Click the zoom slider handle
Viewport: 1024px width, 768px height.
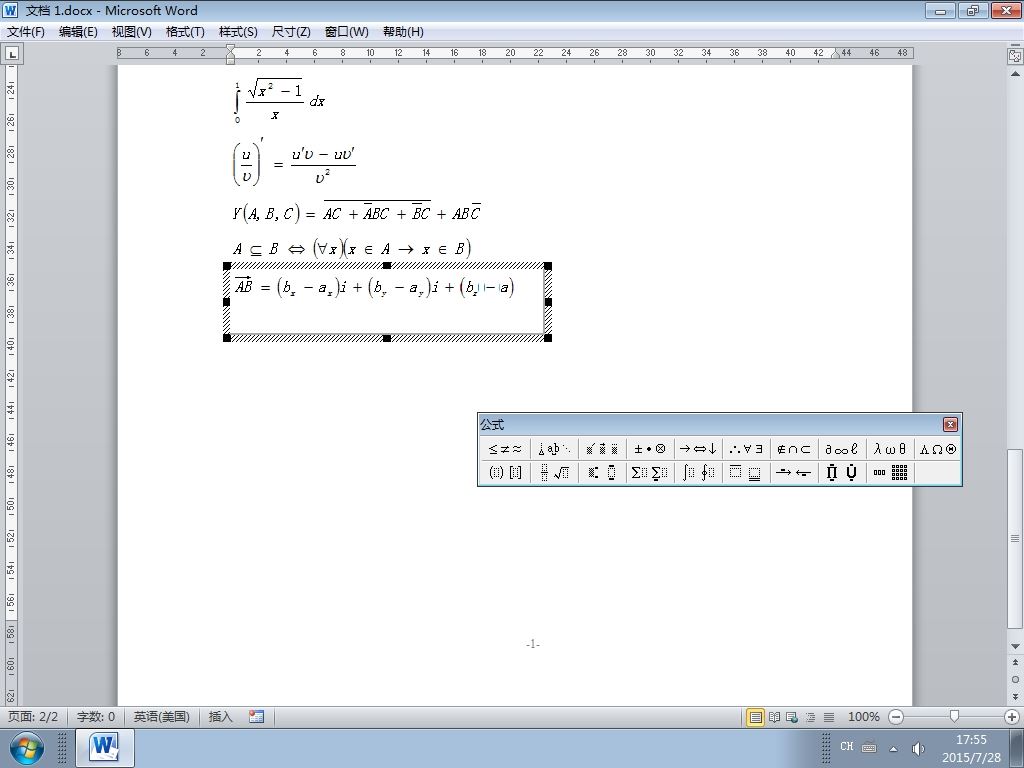pos(954,717)
